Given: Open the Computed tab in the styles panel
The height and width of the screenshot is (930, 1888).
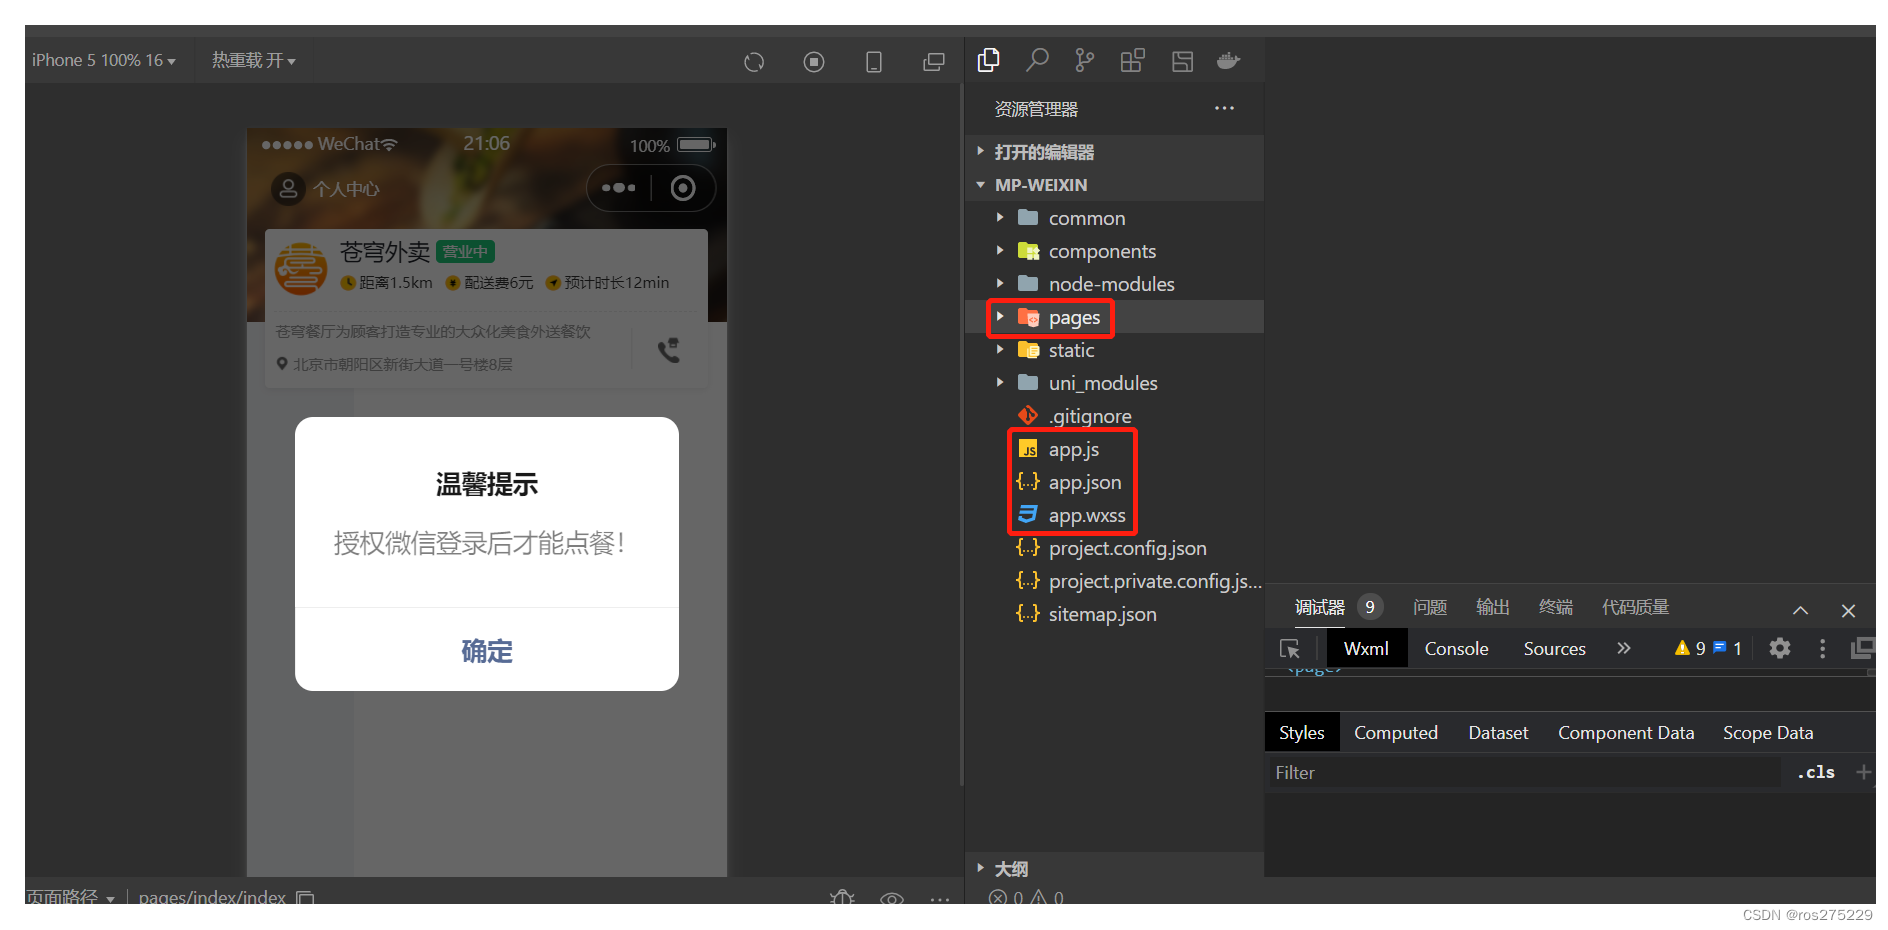Looking at the screenshot, I should coord(1395,732).
